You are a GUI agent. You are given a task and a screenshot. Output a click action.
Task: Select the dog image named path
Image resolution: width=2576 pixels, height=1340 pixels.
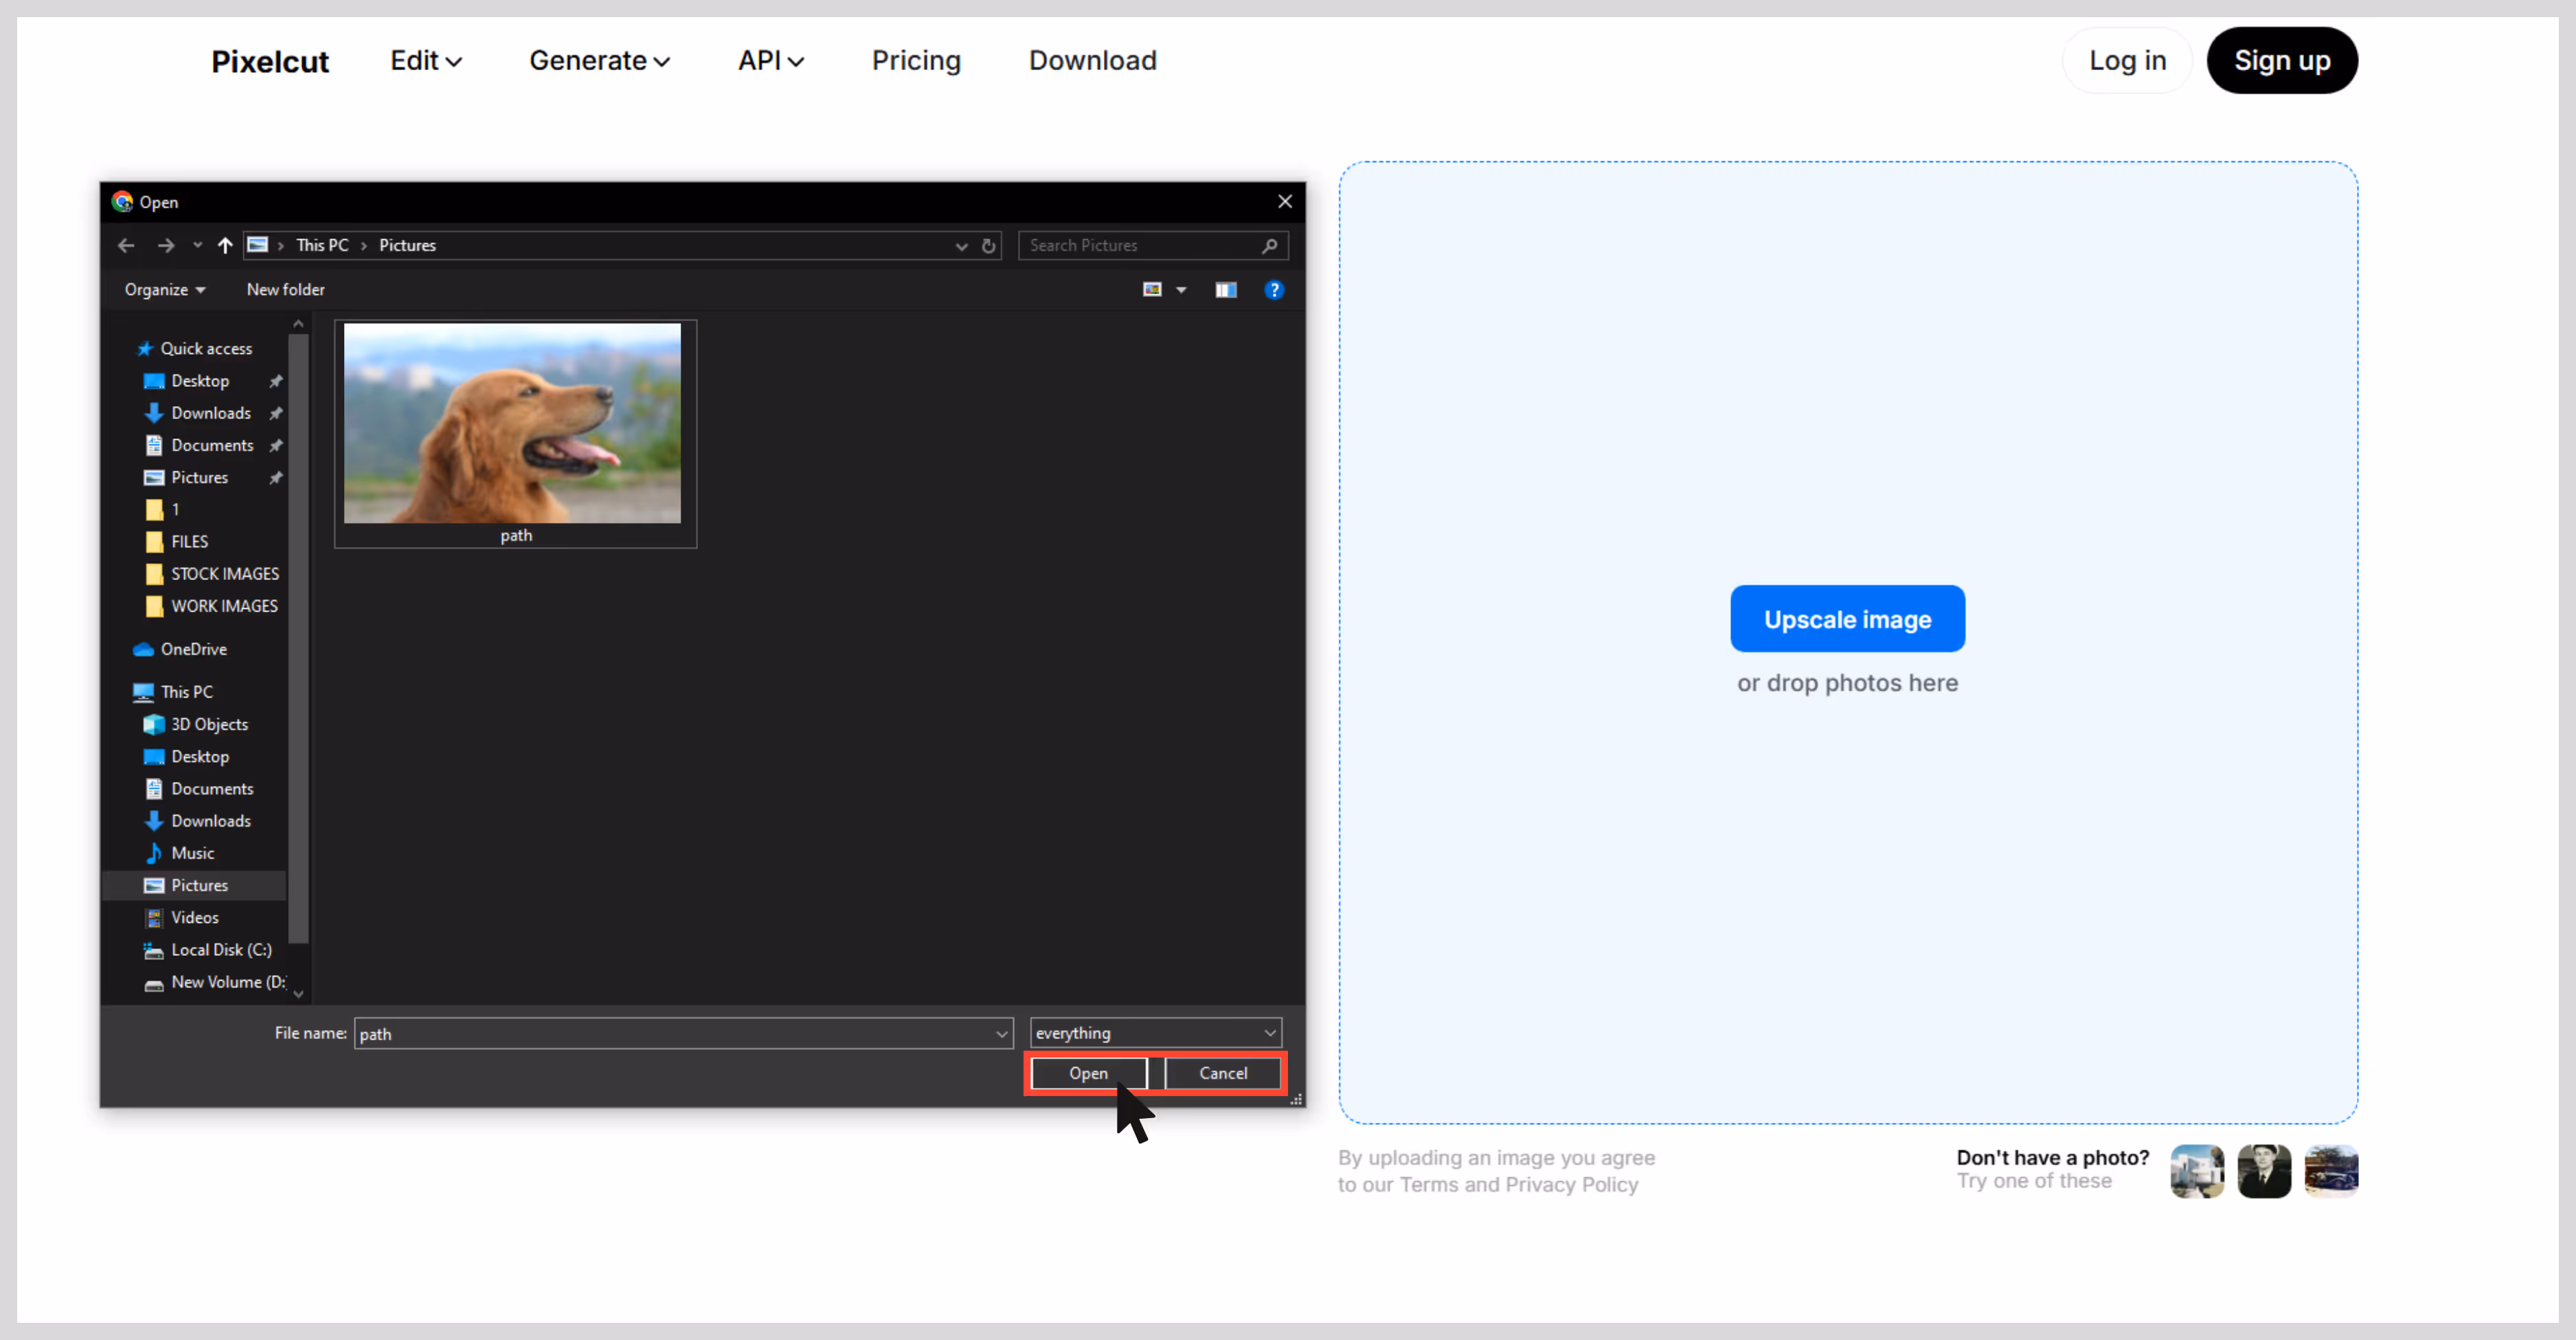tap(515, 434)
